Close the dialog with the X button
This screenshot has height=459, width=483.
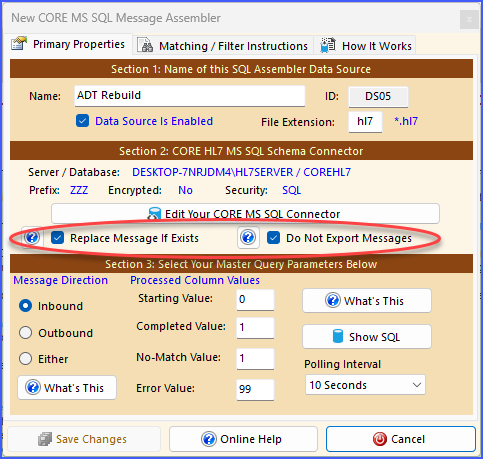(469, 19)
